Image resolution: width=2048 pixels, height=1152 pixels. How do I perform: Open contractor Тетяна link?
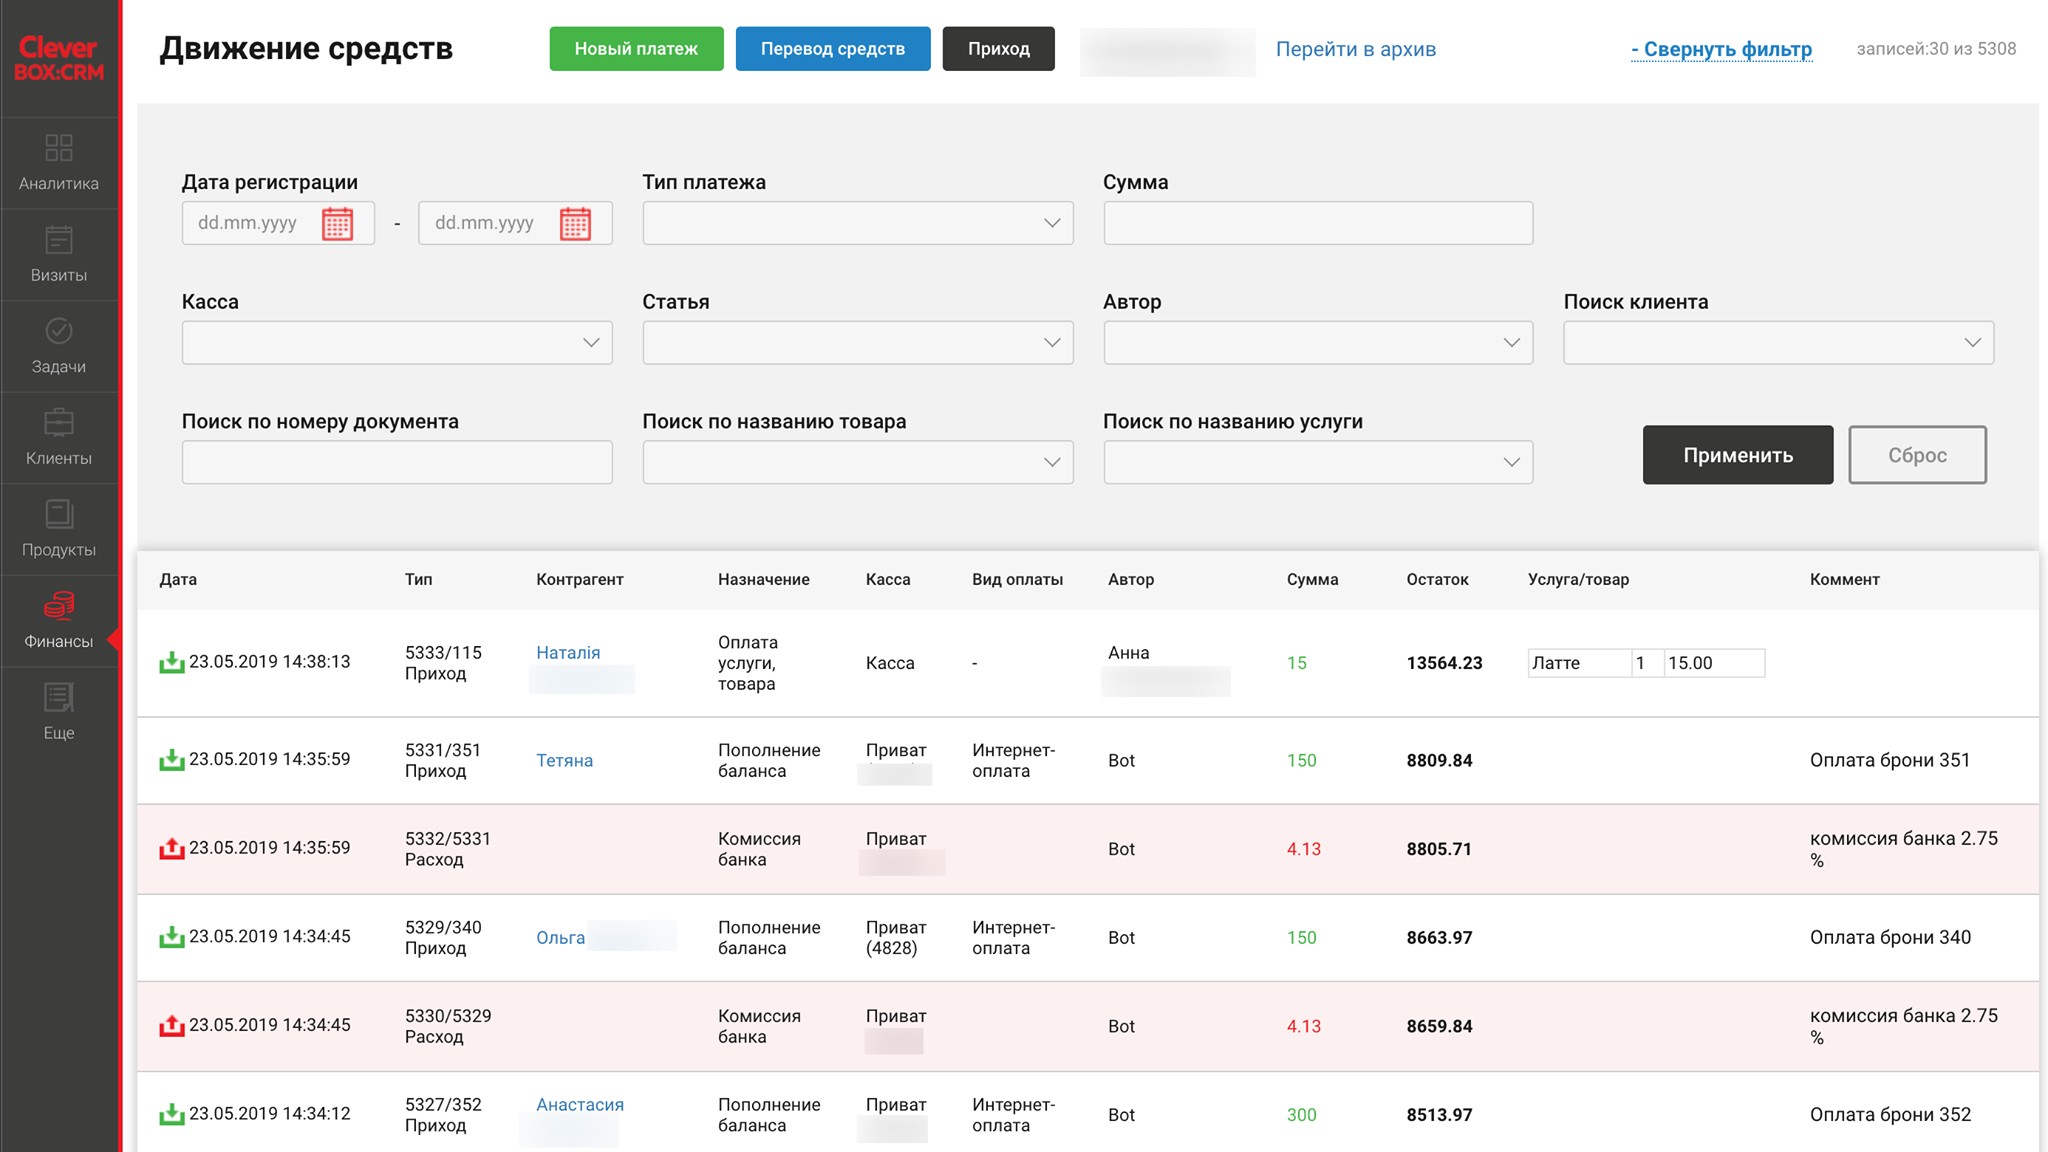point(564,761)
